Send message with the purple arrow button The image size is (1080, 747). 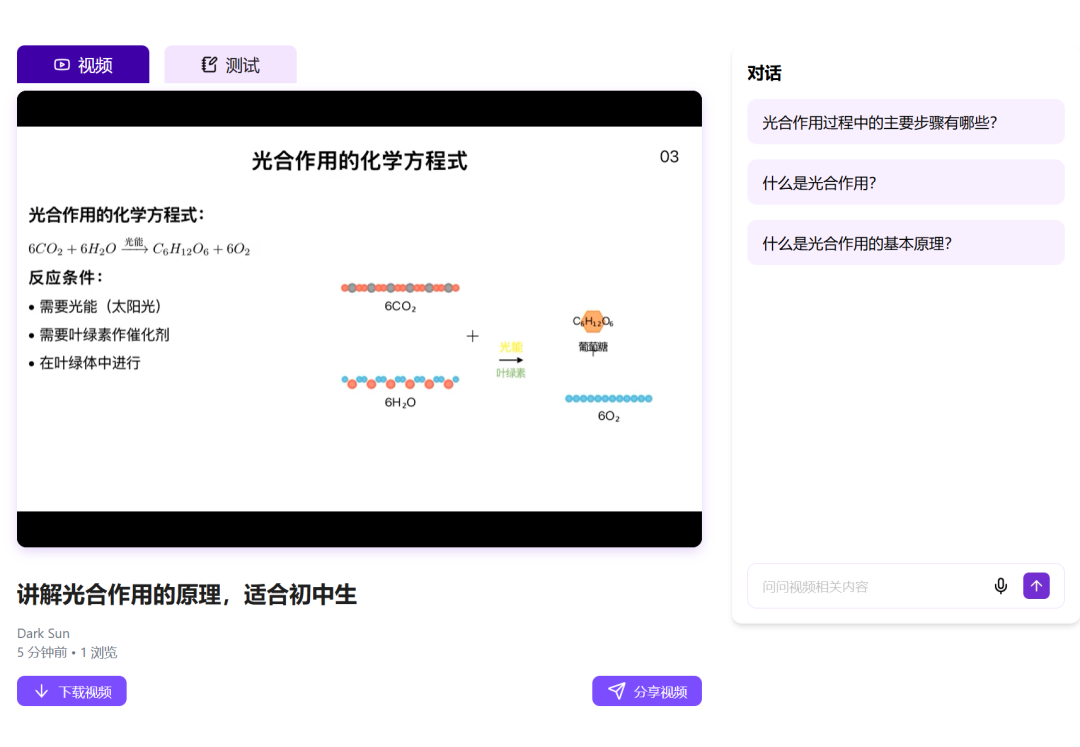(x=1036, y=586)
